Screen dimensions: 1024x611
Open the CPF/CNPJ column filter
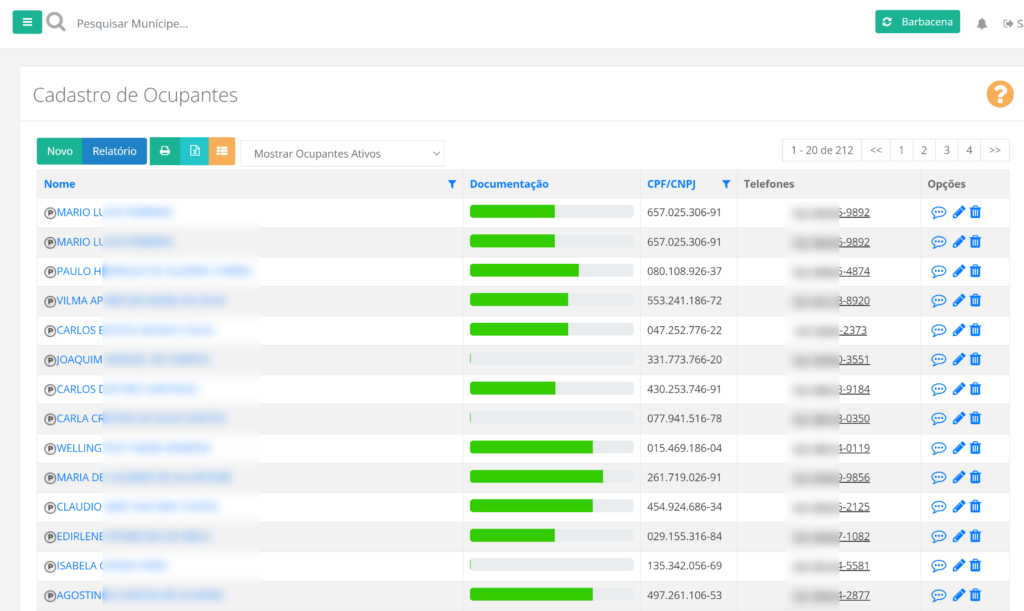pos(726,184)
